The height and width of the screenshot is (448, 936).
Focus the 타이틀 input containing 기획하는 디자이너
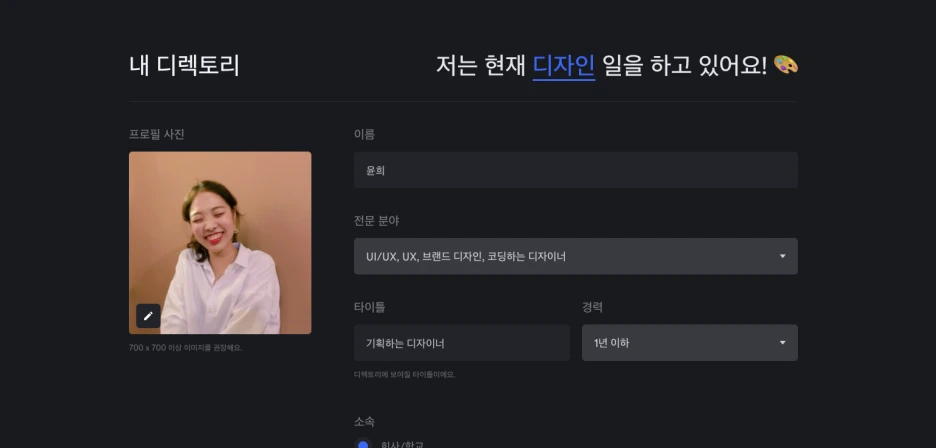(x=461, y=343)
